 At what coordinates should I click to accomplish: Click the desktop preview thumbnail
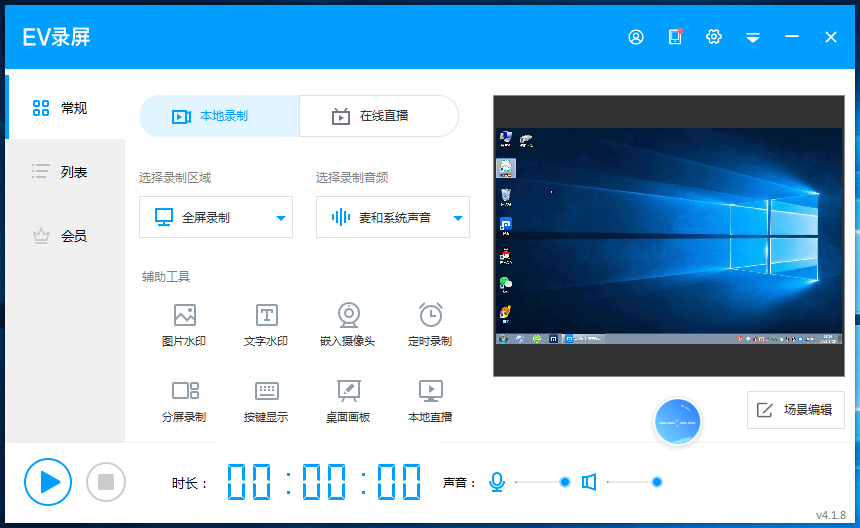(x=669, y=236)
